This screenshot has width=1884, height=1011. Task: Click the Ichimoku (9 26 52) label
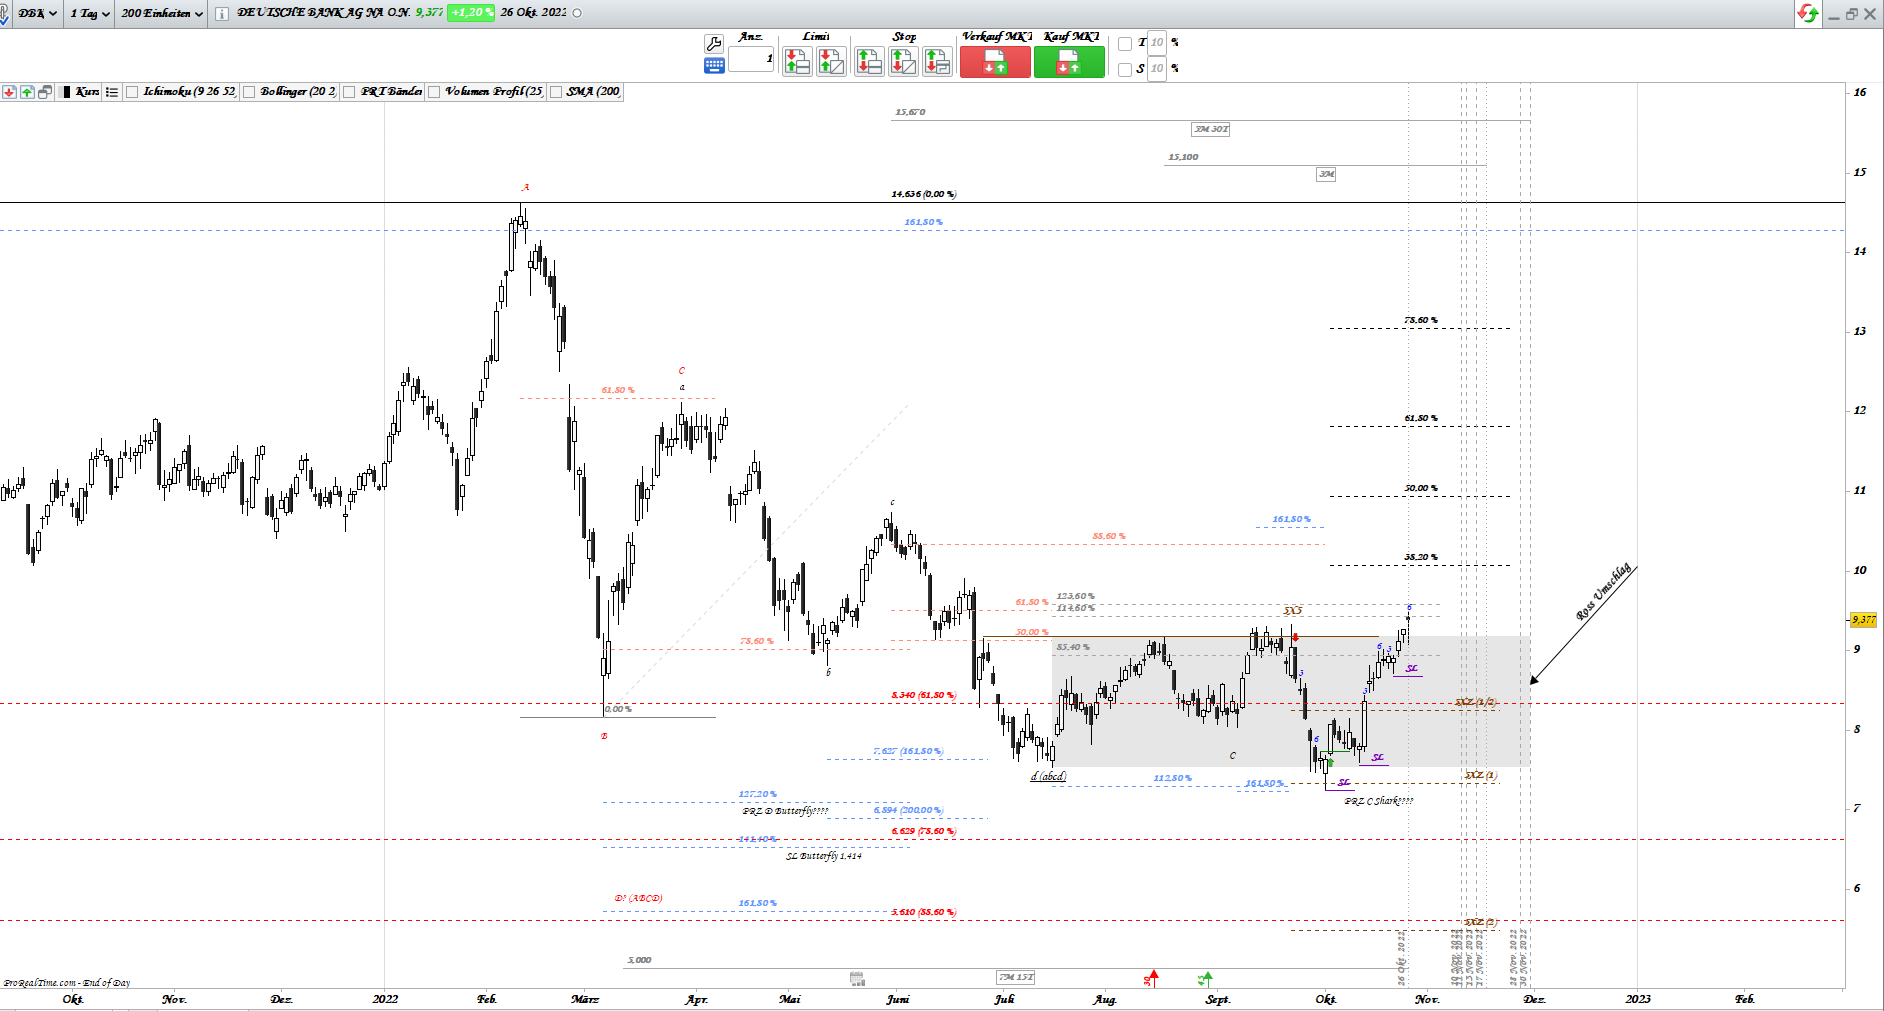pos(190,92)
